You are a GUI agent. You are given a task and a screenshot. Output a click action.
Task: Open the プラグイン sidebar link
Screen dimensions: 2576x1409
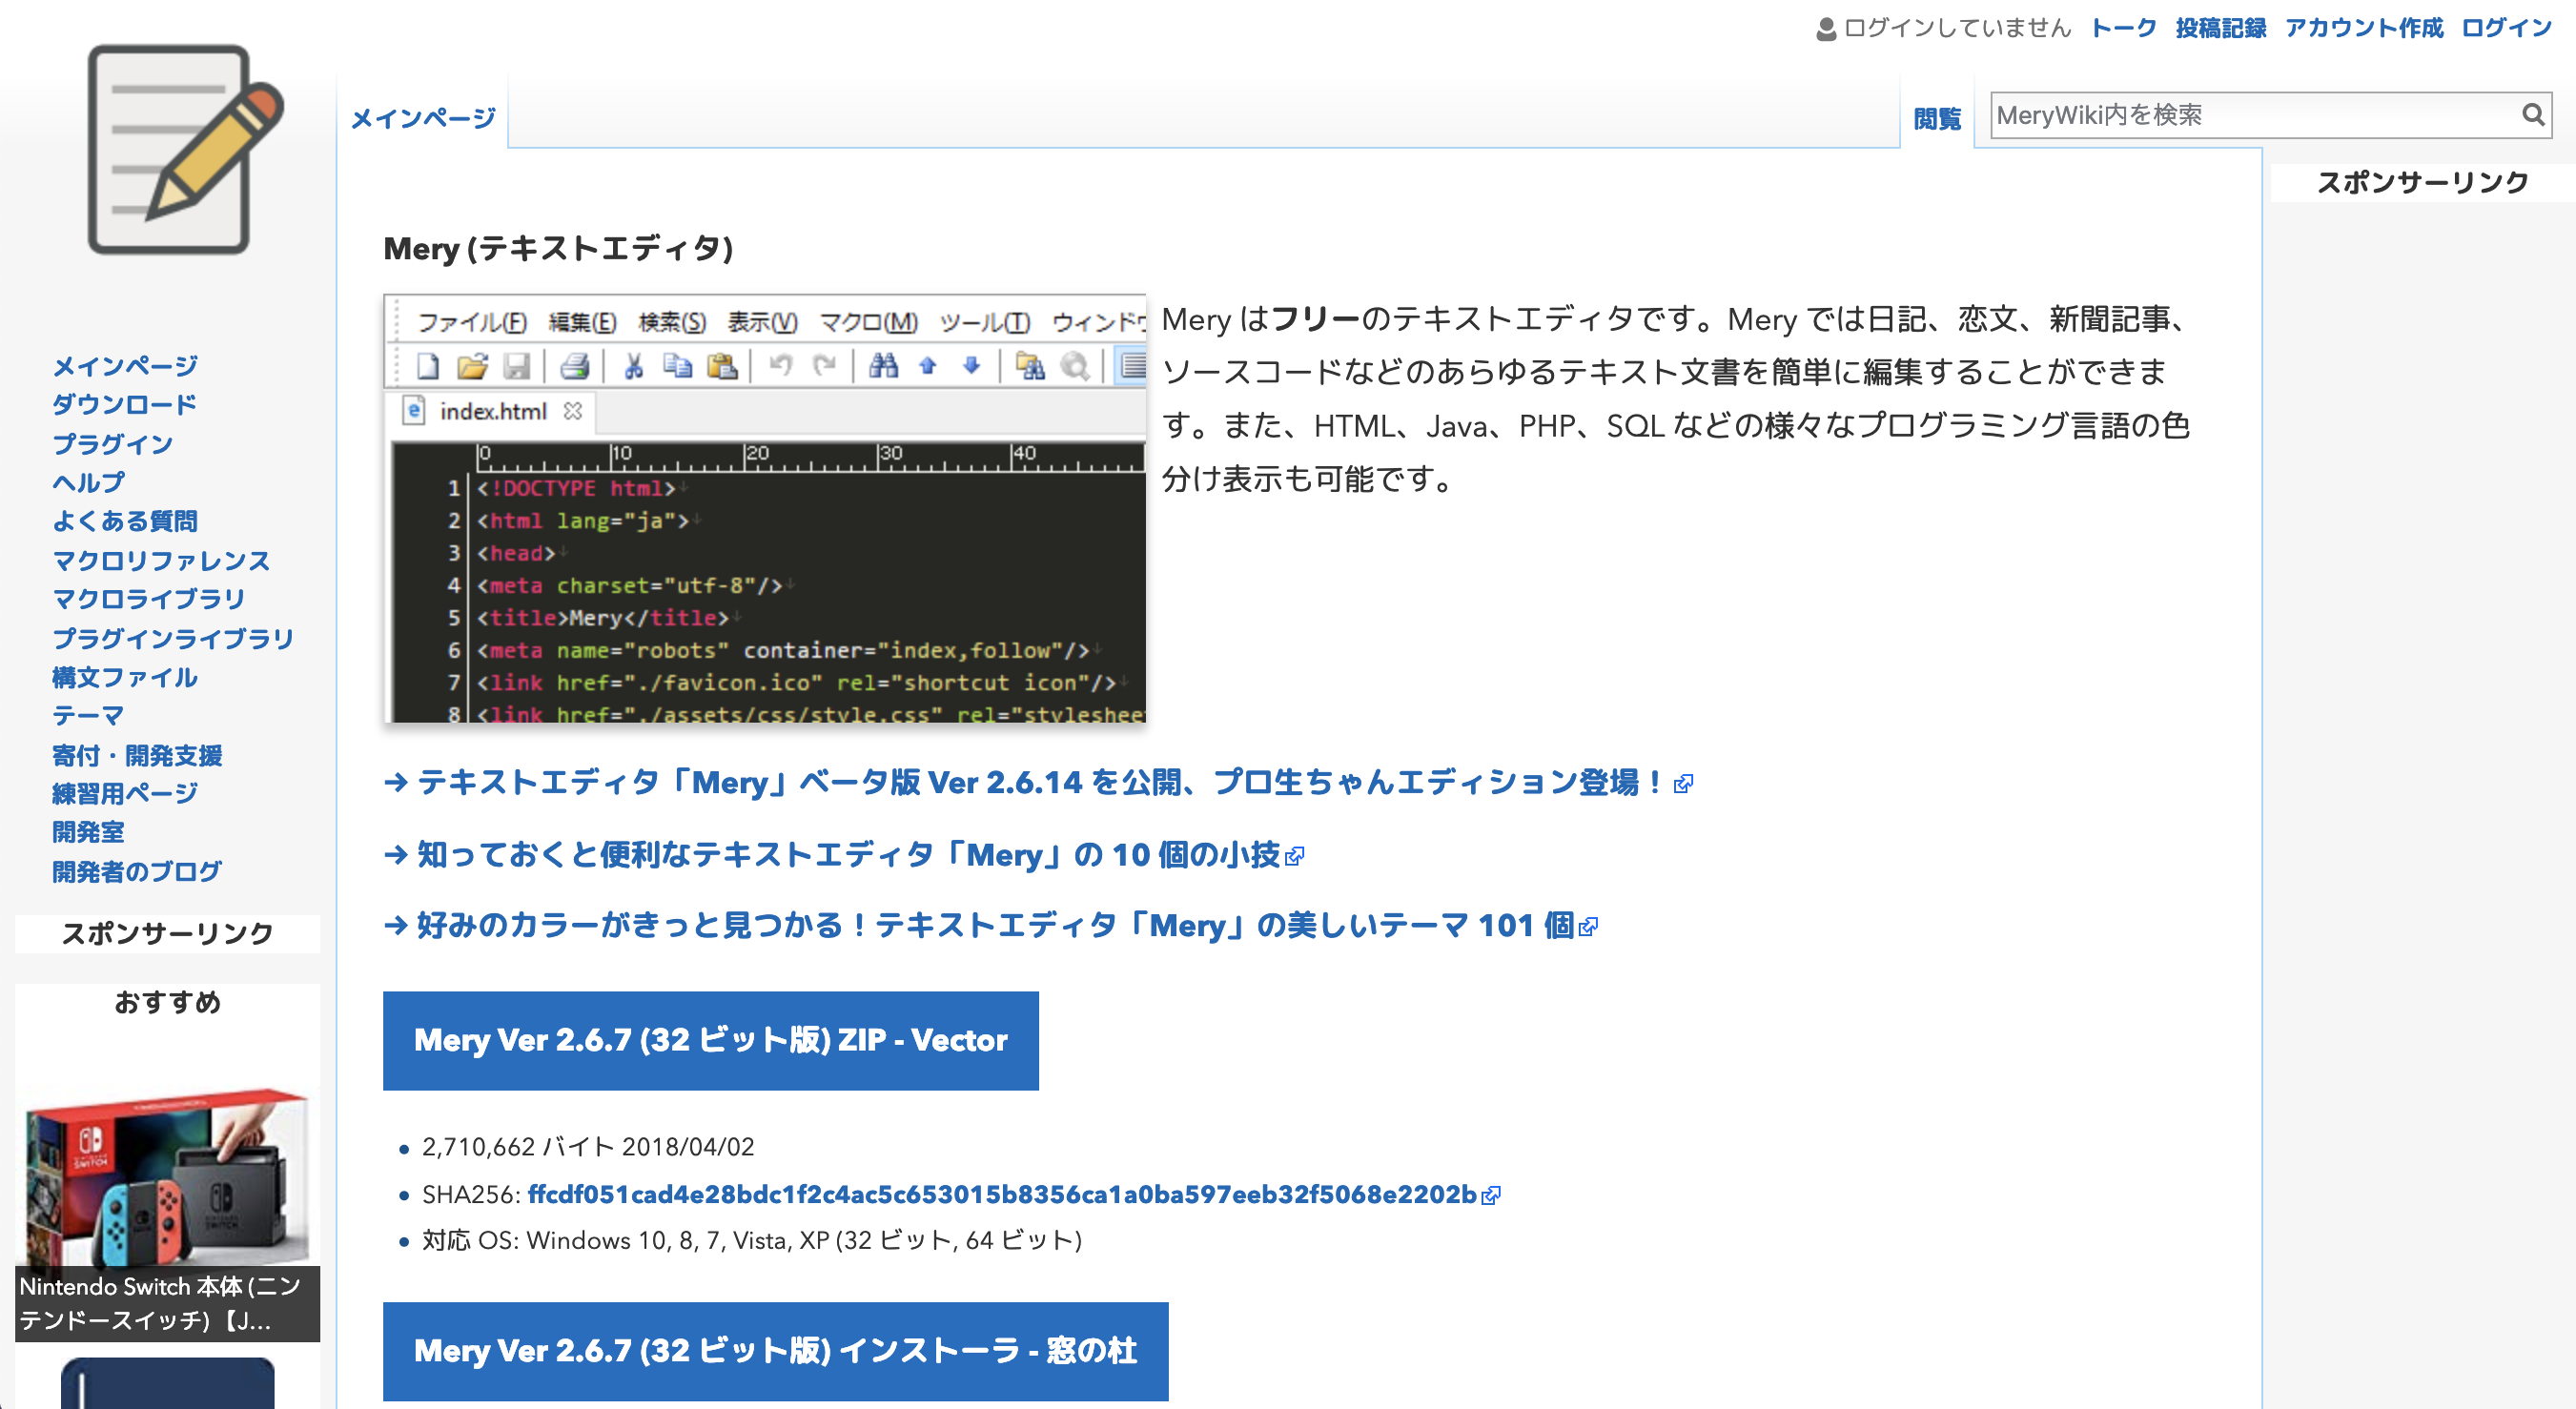(x=112, y=444)
